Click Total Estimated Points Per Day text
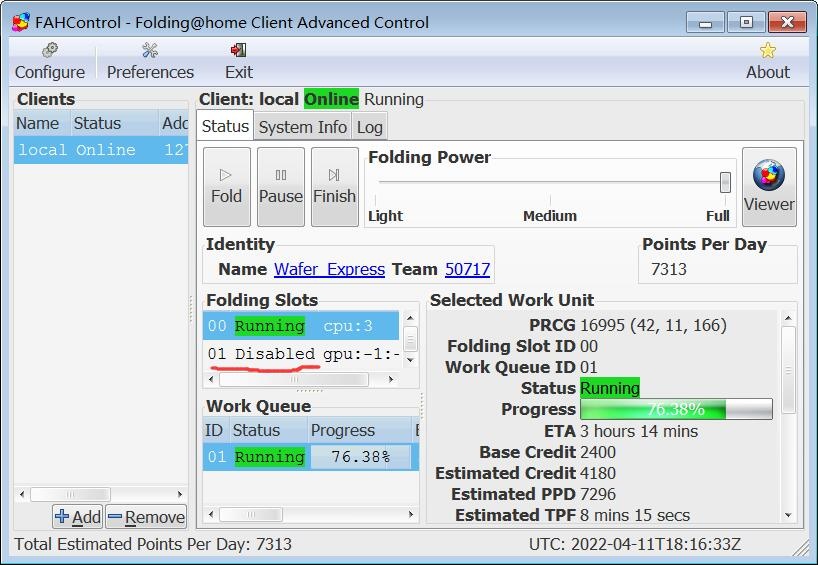This screenshot has width=818, height=565. [x=153, y=545]
